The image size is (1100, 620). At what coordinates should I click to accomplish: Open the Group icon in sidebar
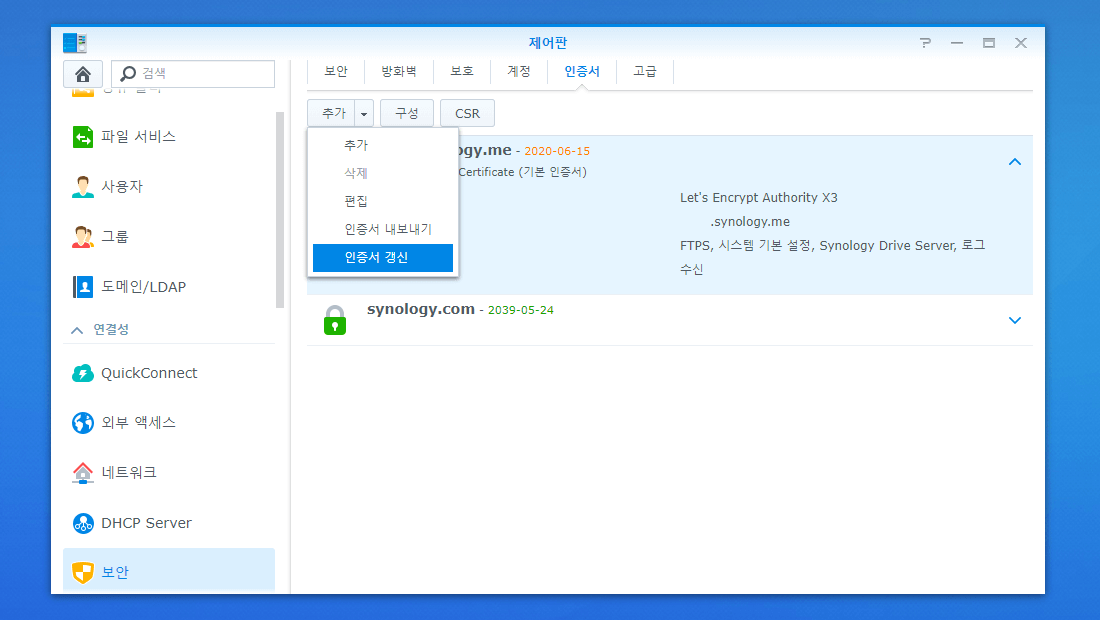click(x=83, y=236)
